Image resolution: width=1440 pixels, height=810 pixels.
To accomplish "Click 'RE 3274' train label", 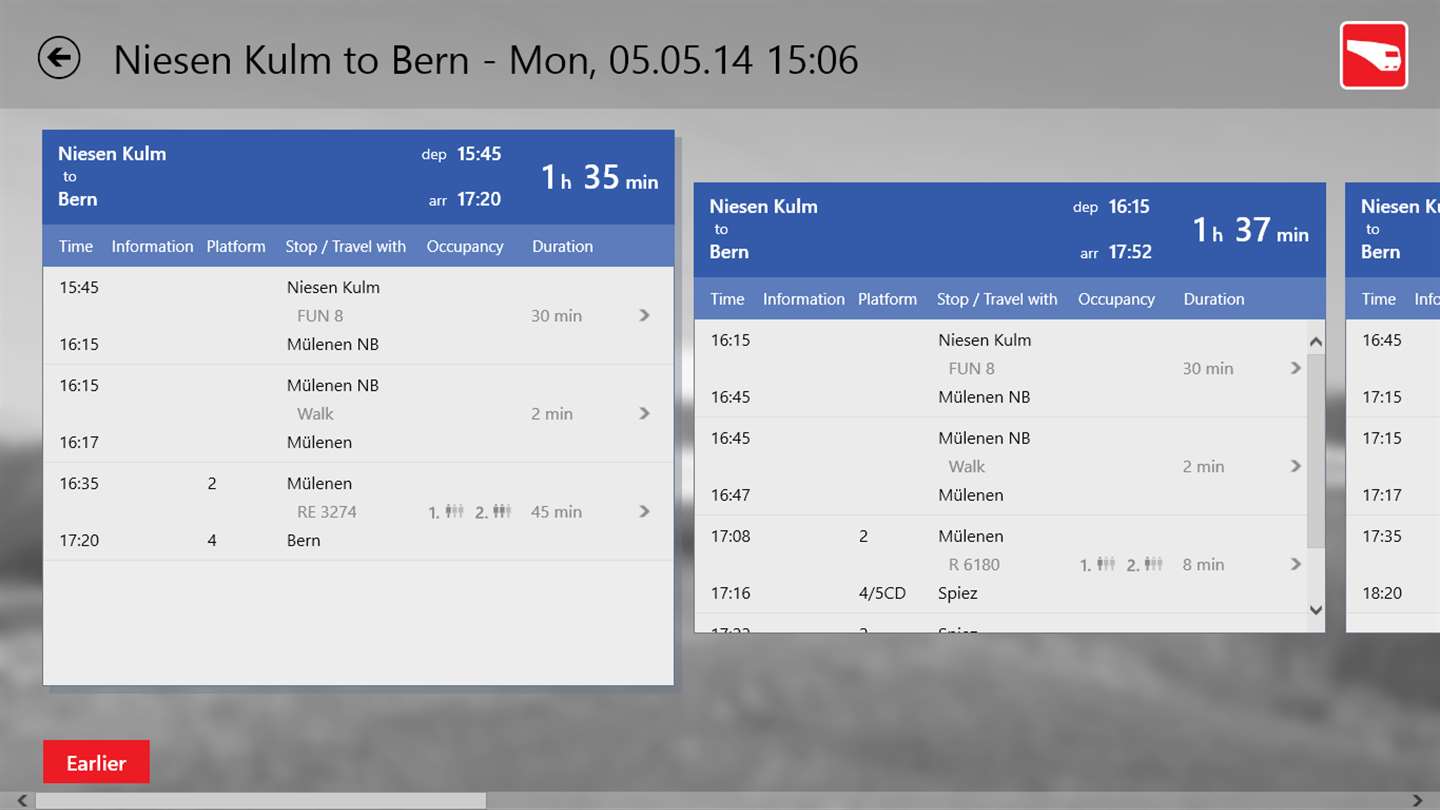I will pyautogui.click(x=326, y=511).
